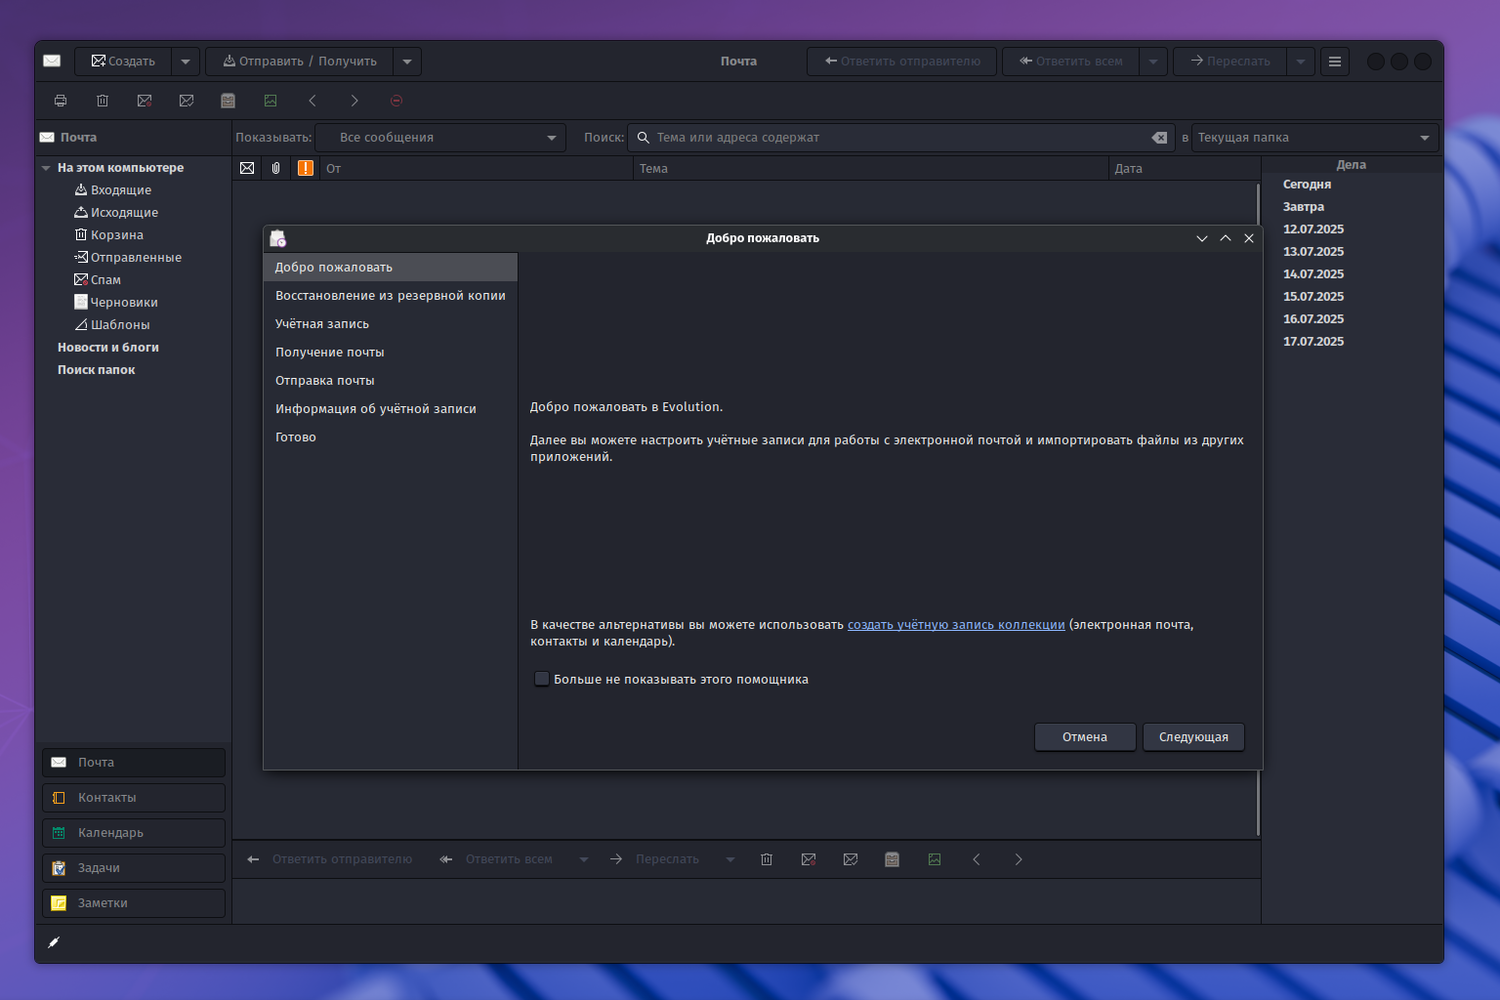Viewport: 1500px width, 1000px height.
Task: Enable 'Больше не показывать этого помощника' checkbox
Action: (x=541, y=679)
